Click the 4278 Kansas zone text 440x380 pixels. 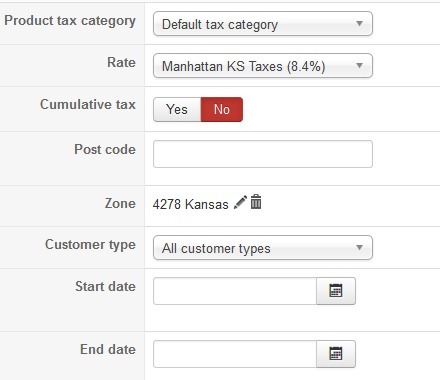[x=190, y=204]
